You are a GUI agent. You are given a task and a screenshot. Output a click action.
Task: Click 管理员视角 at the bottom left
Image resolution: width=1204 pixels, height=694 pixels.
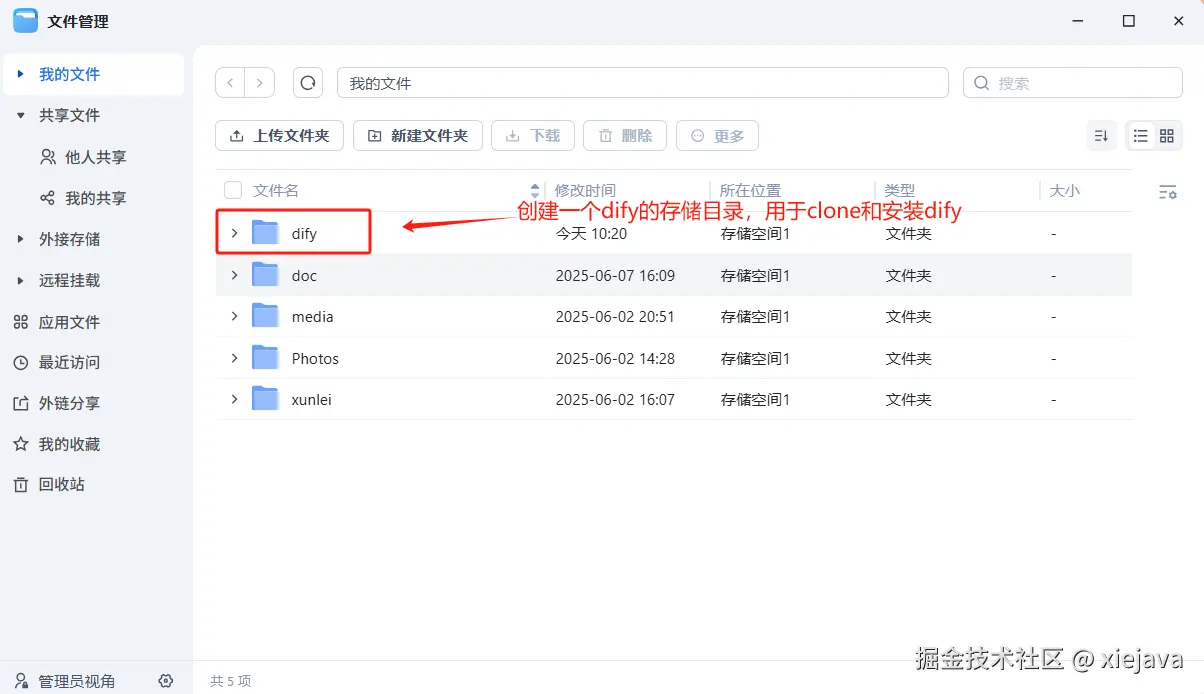pos(77,682)
